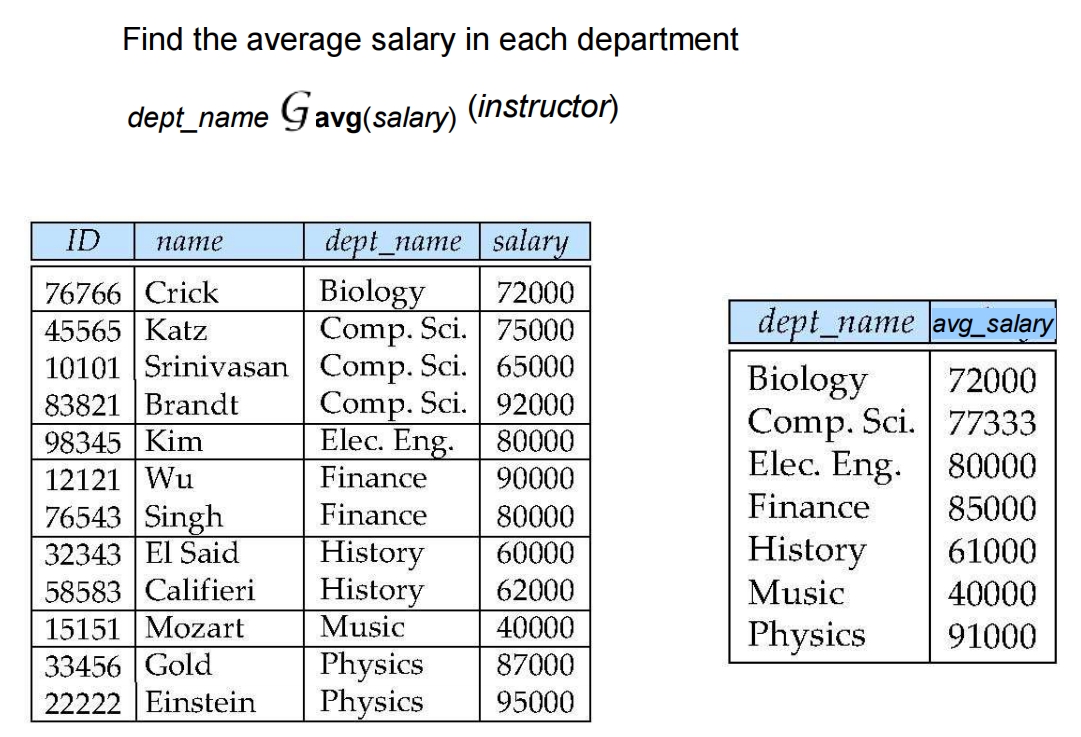Image resolution: width=1081 pixels, height=737 pixels.
Task: Click Elec. Eng. in the result table
Action: 826,465
